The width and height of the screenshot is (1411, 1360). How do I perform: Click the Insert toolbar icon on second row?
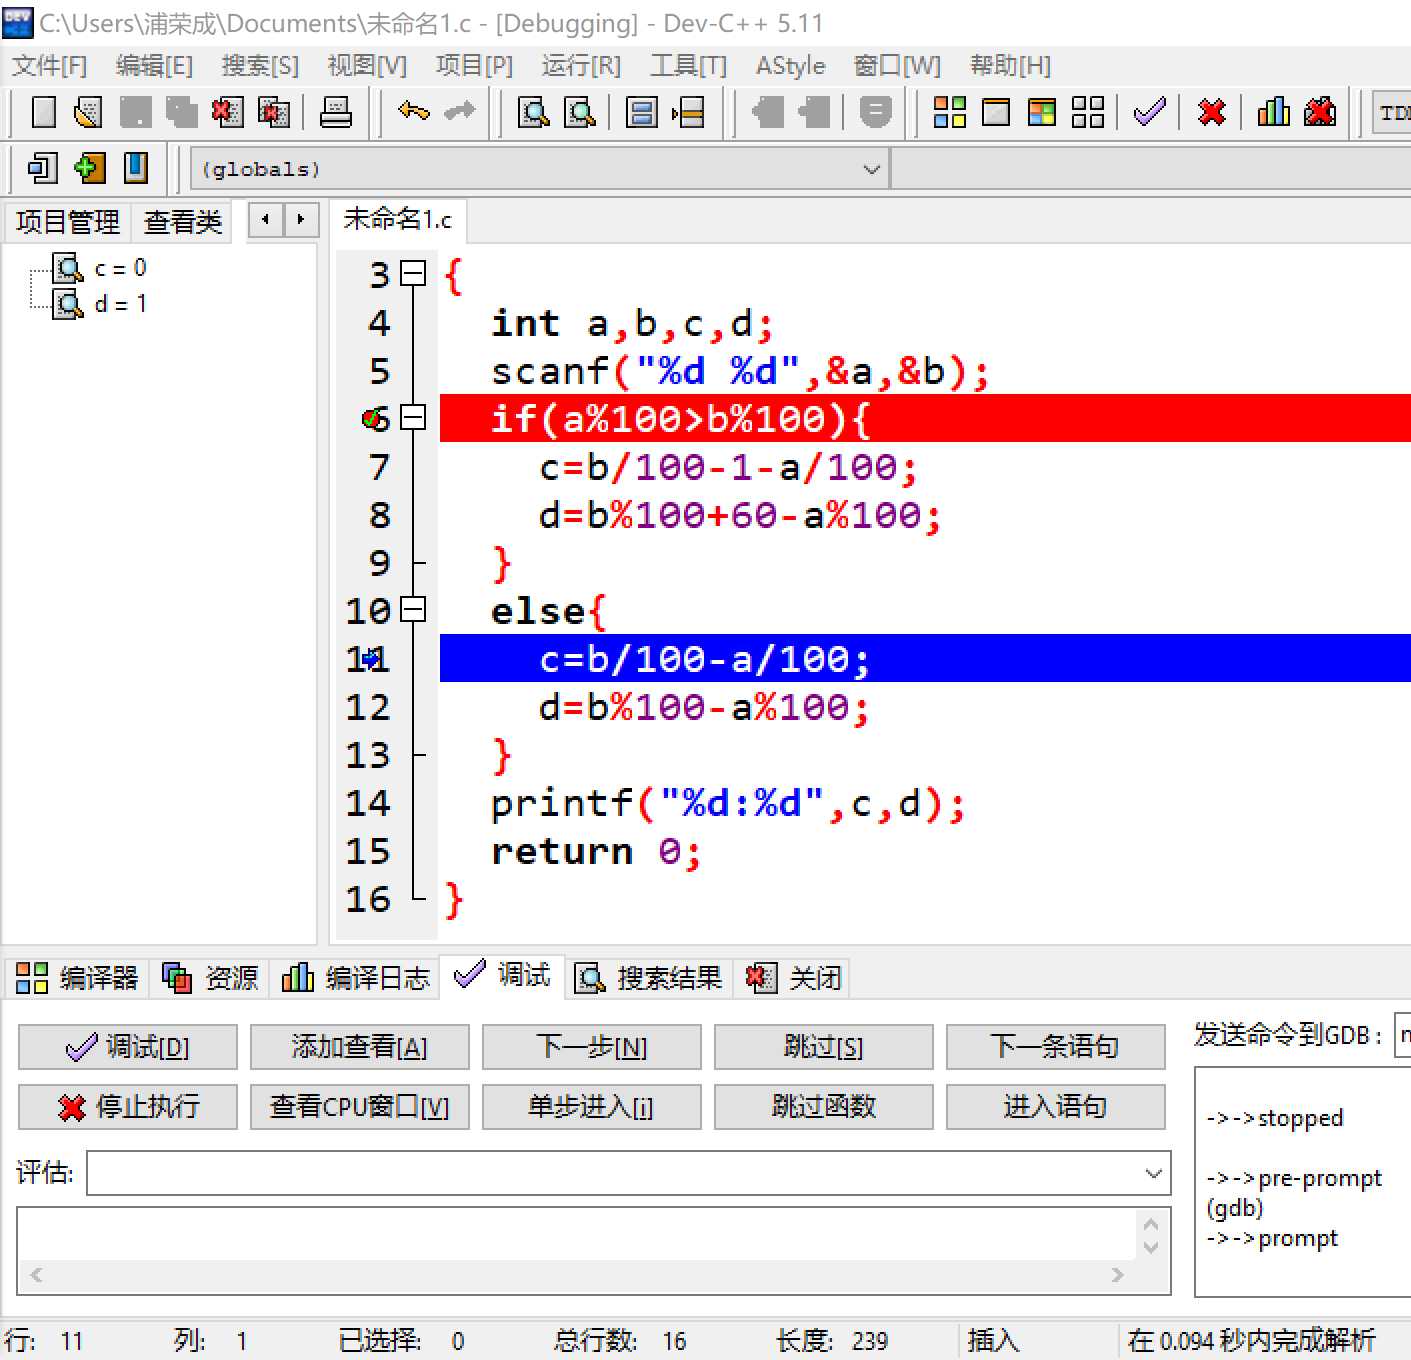point(42,168)
